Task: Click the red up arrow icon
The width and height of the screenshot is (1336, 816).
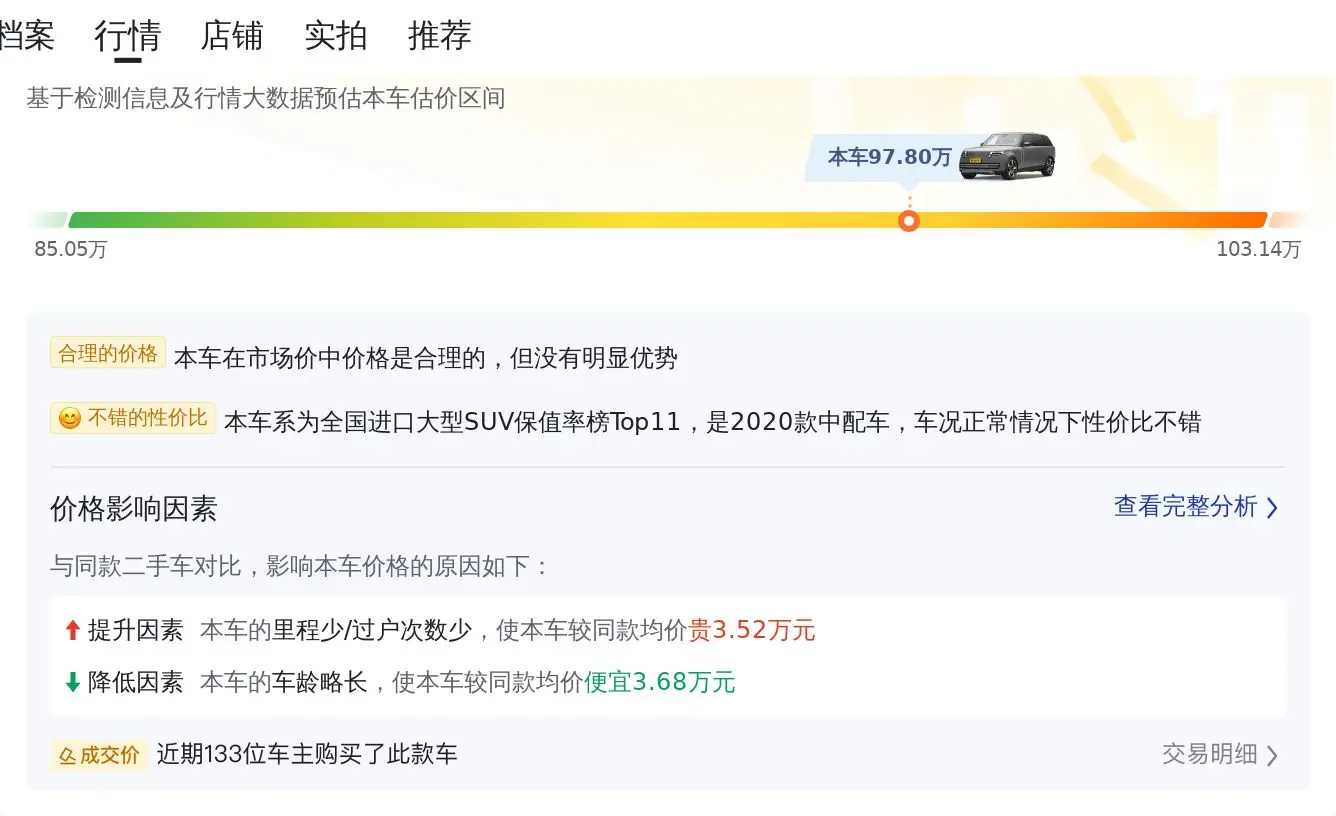Action: click(72, 630)
